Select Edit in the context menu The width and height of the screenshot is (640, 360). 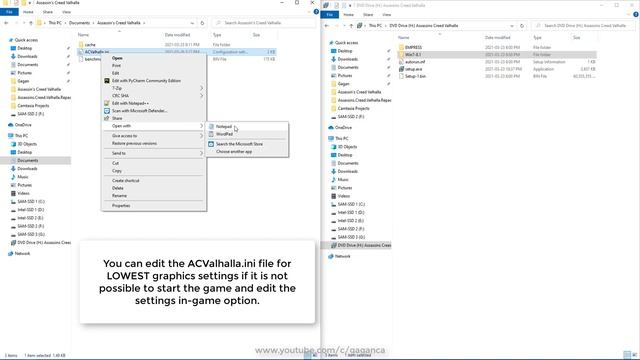[x=116, y=73]
